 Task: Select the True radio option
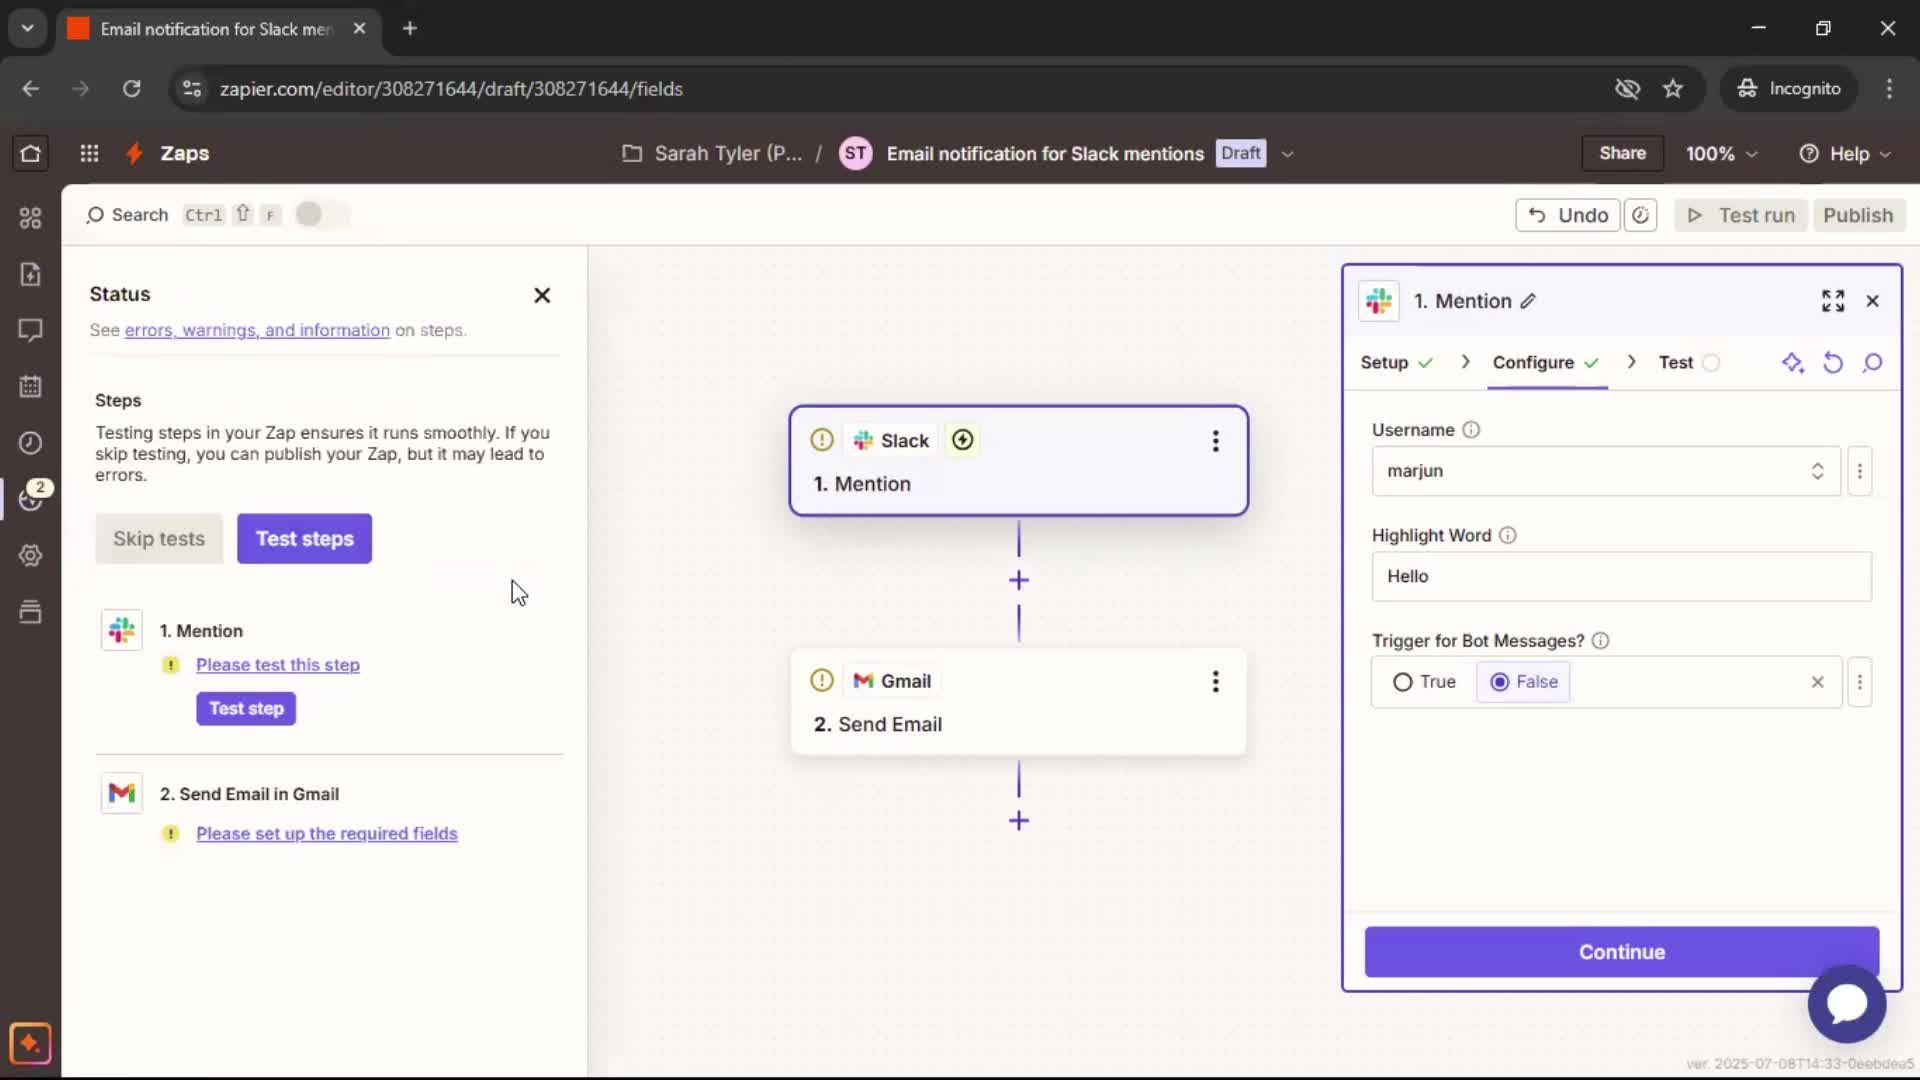1424,682
